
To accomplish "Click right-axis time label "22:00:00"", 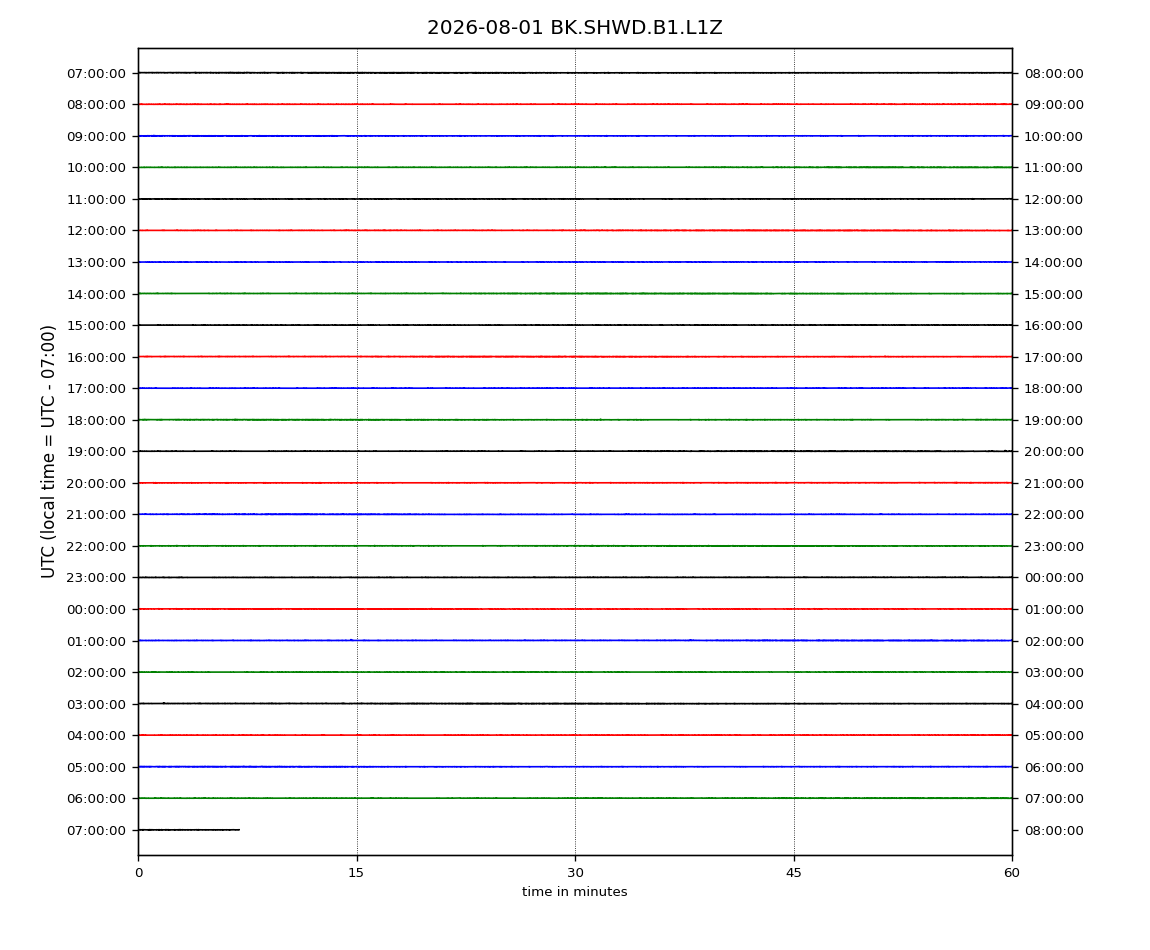I will pyautogui.click(x=1054, y=515).
